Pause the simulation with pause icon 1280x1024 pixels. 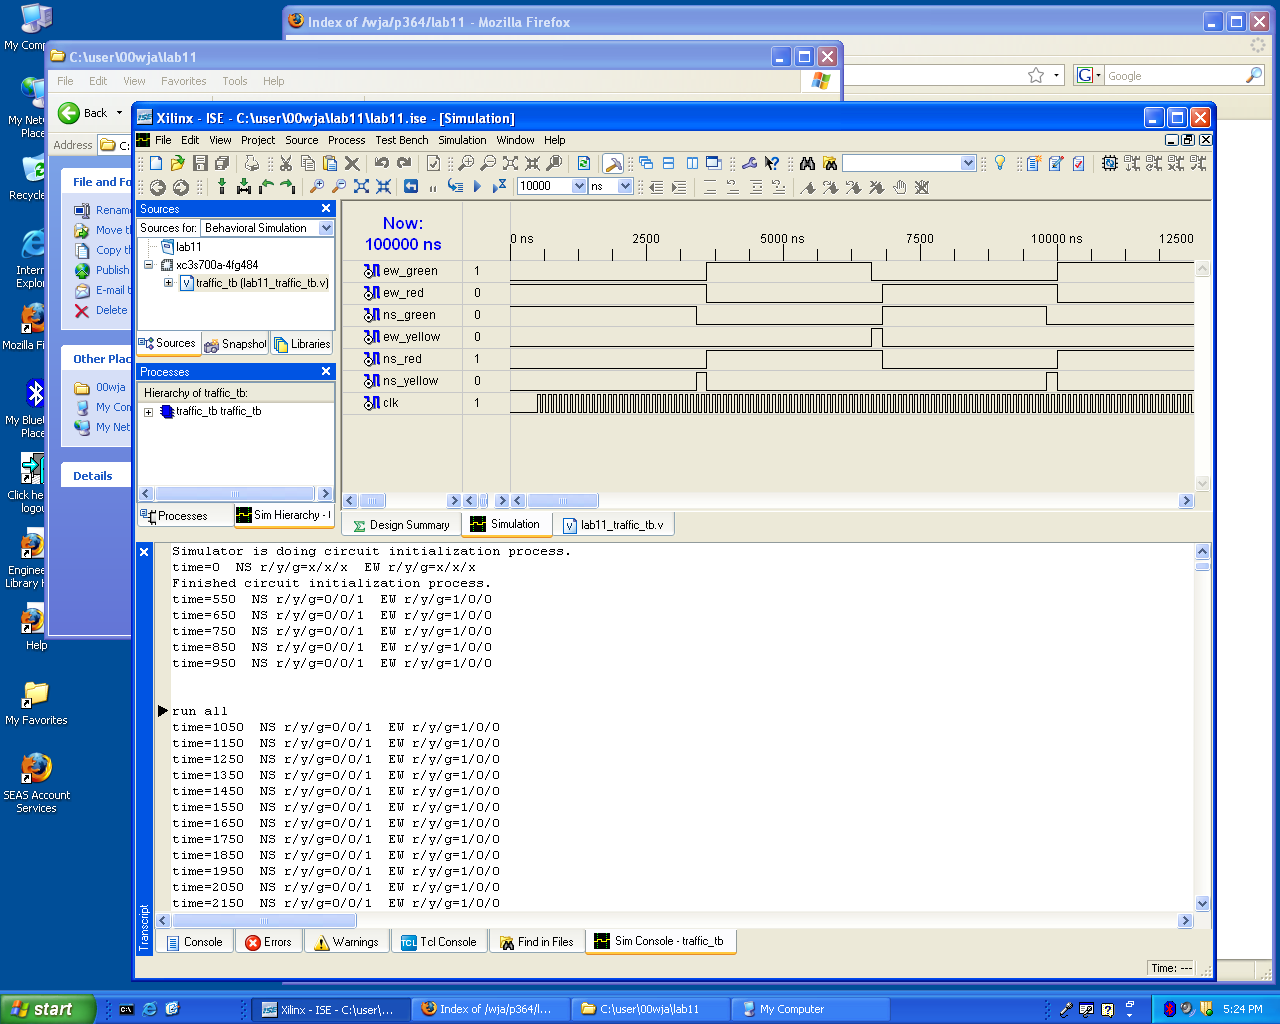click(x=433, y=187)
